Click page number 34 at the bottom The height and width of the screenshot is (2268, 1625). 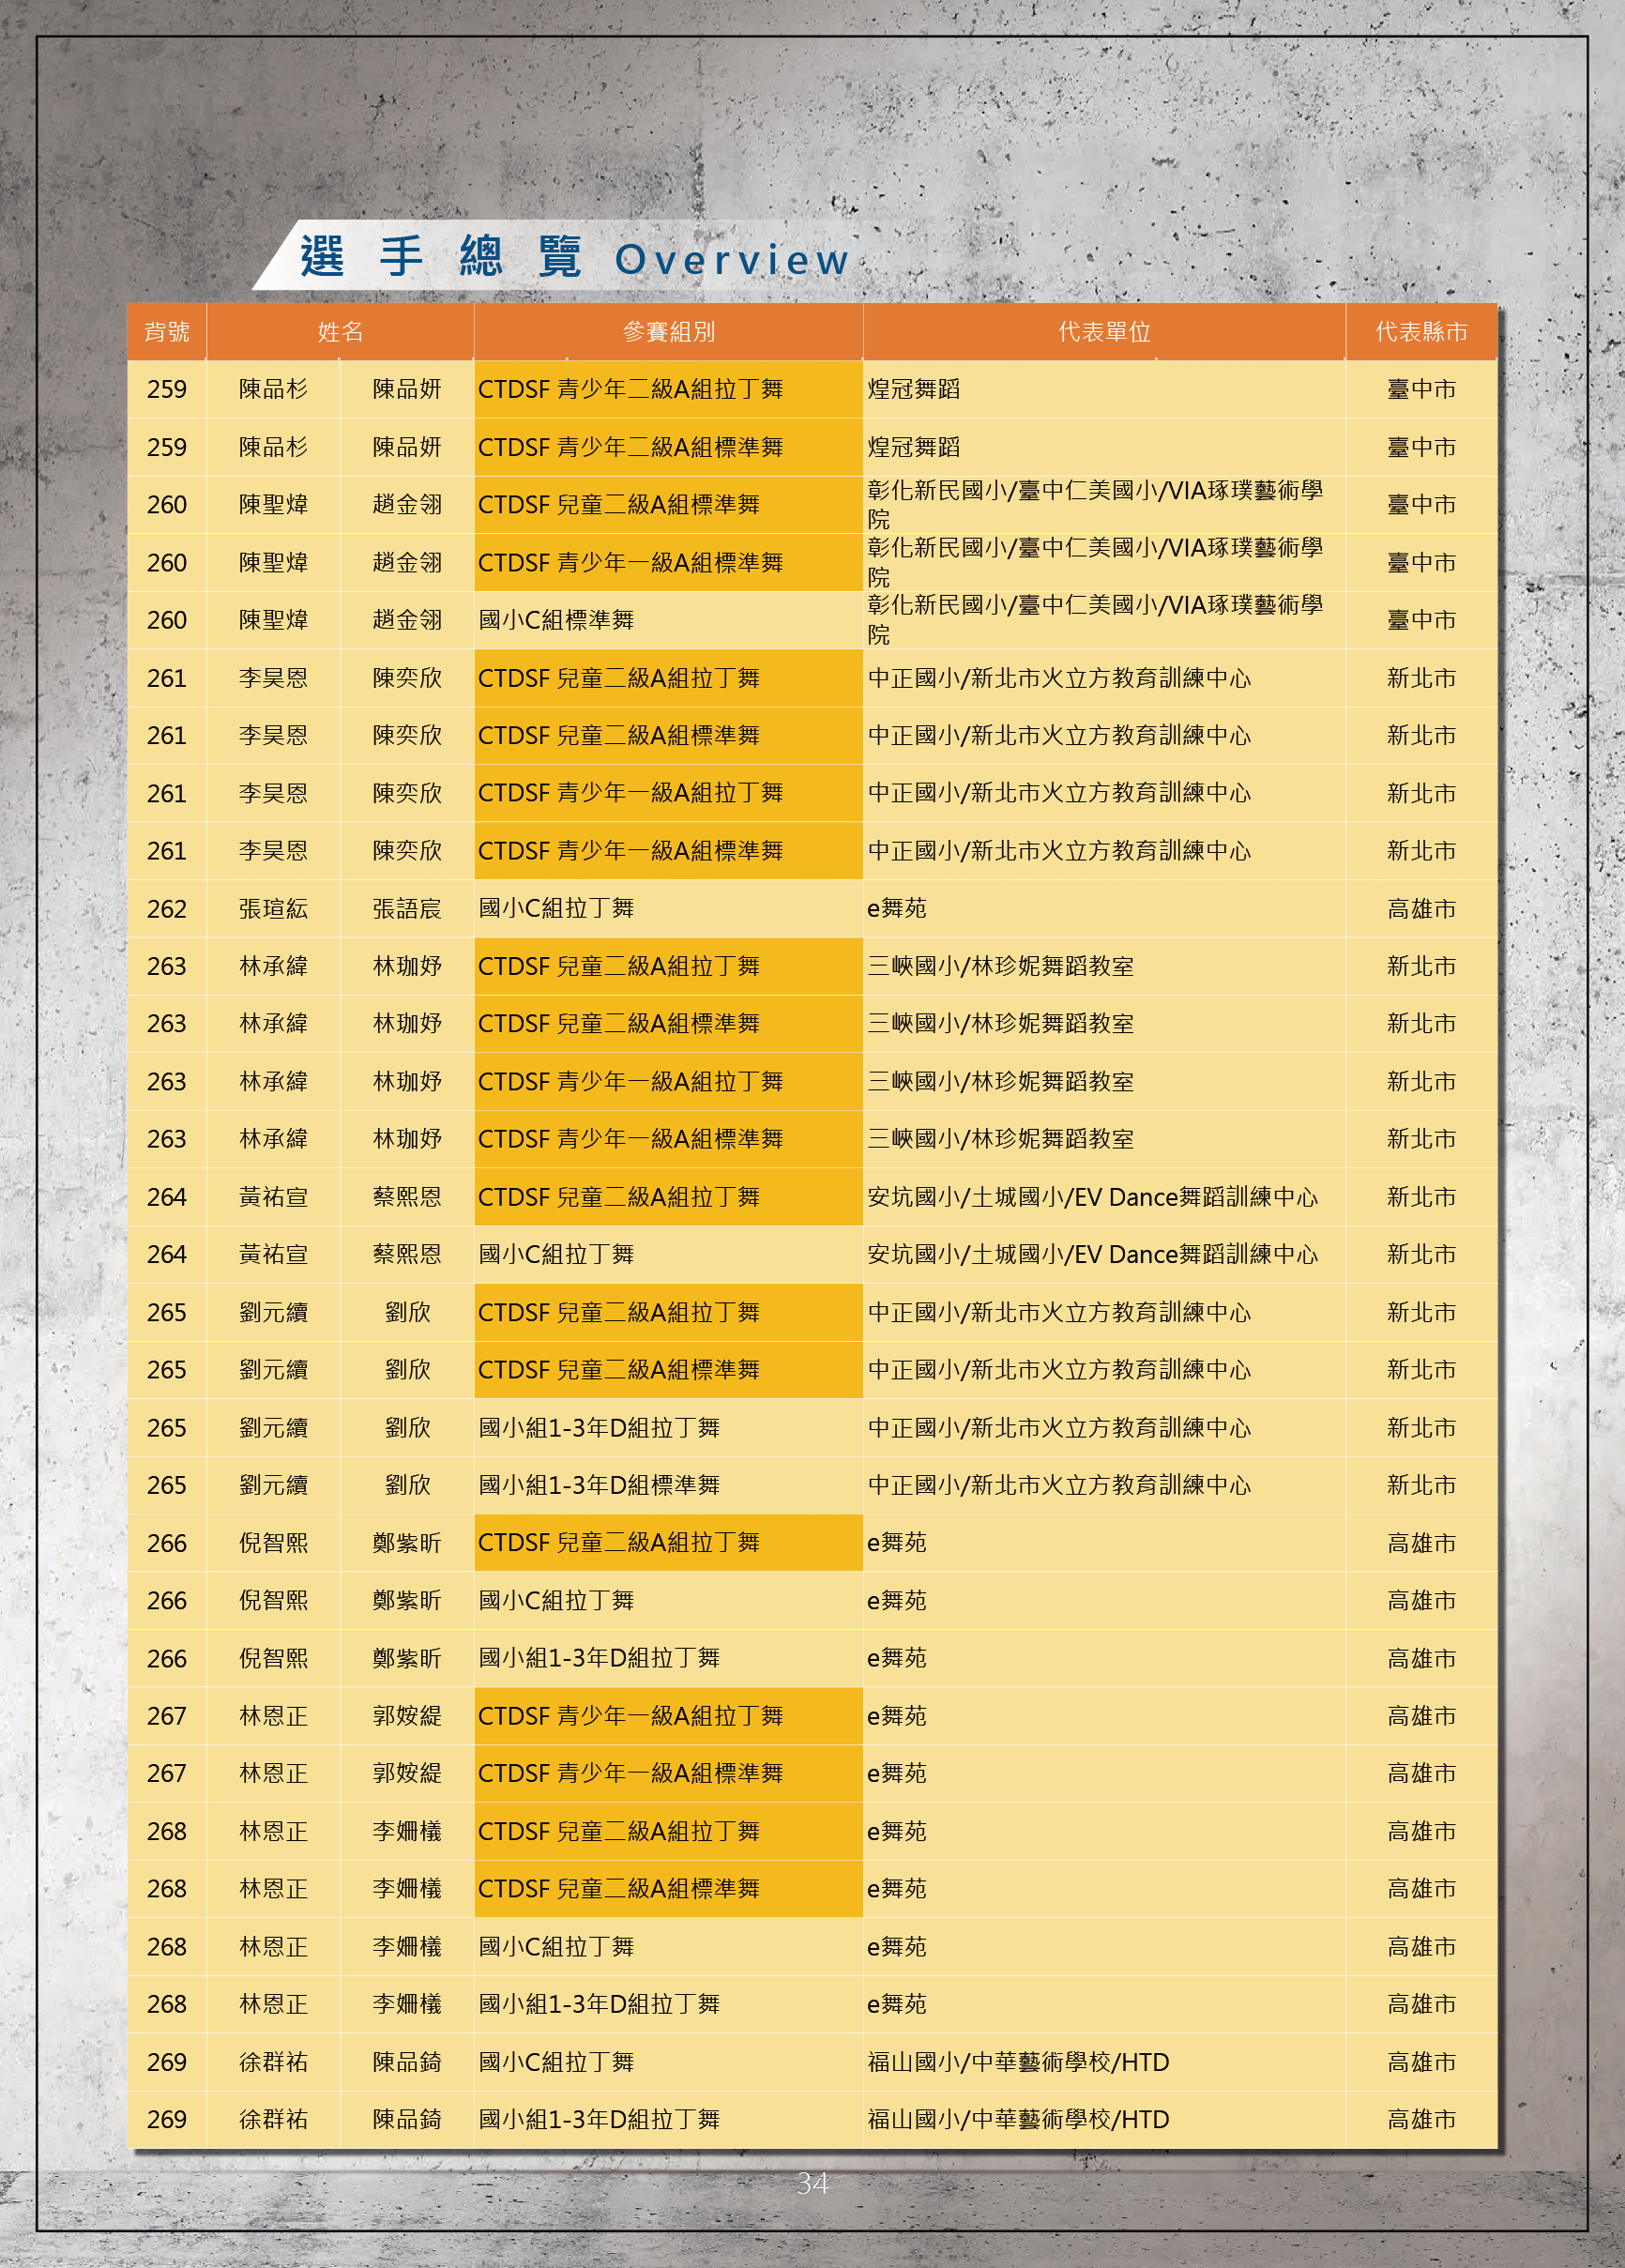812,2183
